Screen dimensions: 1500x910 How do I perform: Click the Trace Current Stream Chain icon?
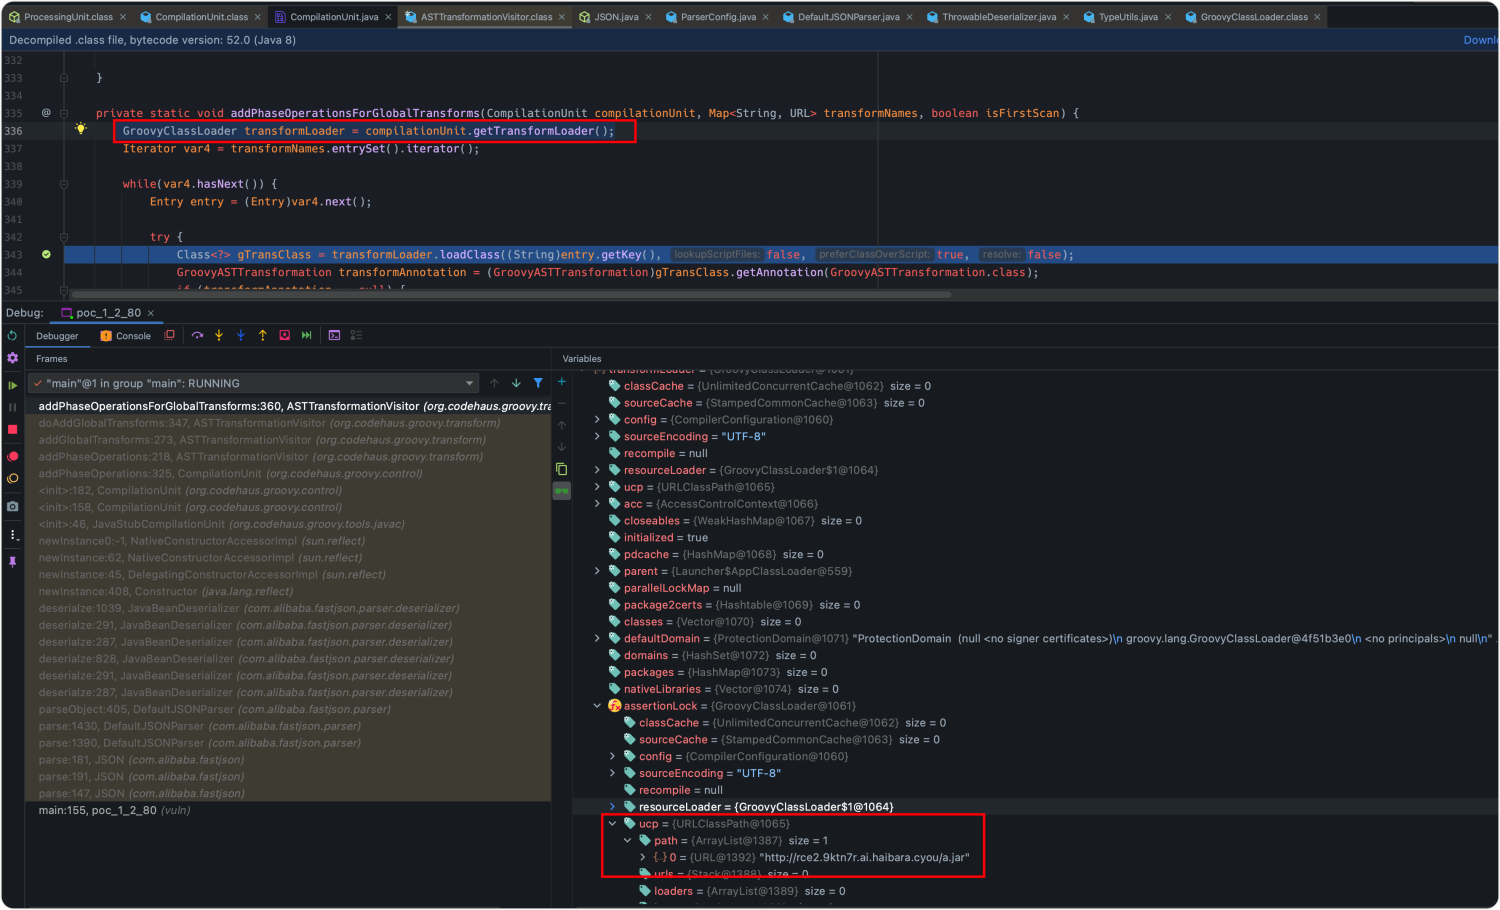[357, 336]
